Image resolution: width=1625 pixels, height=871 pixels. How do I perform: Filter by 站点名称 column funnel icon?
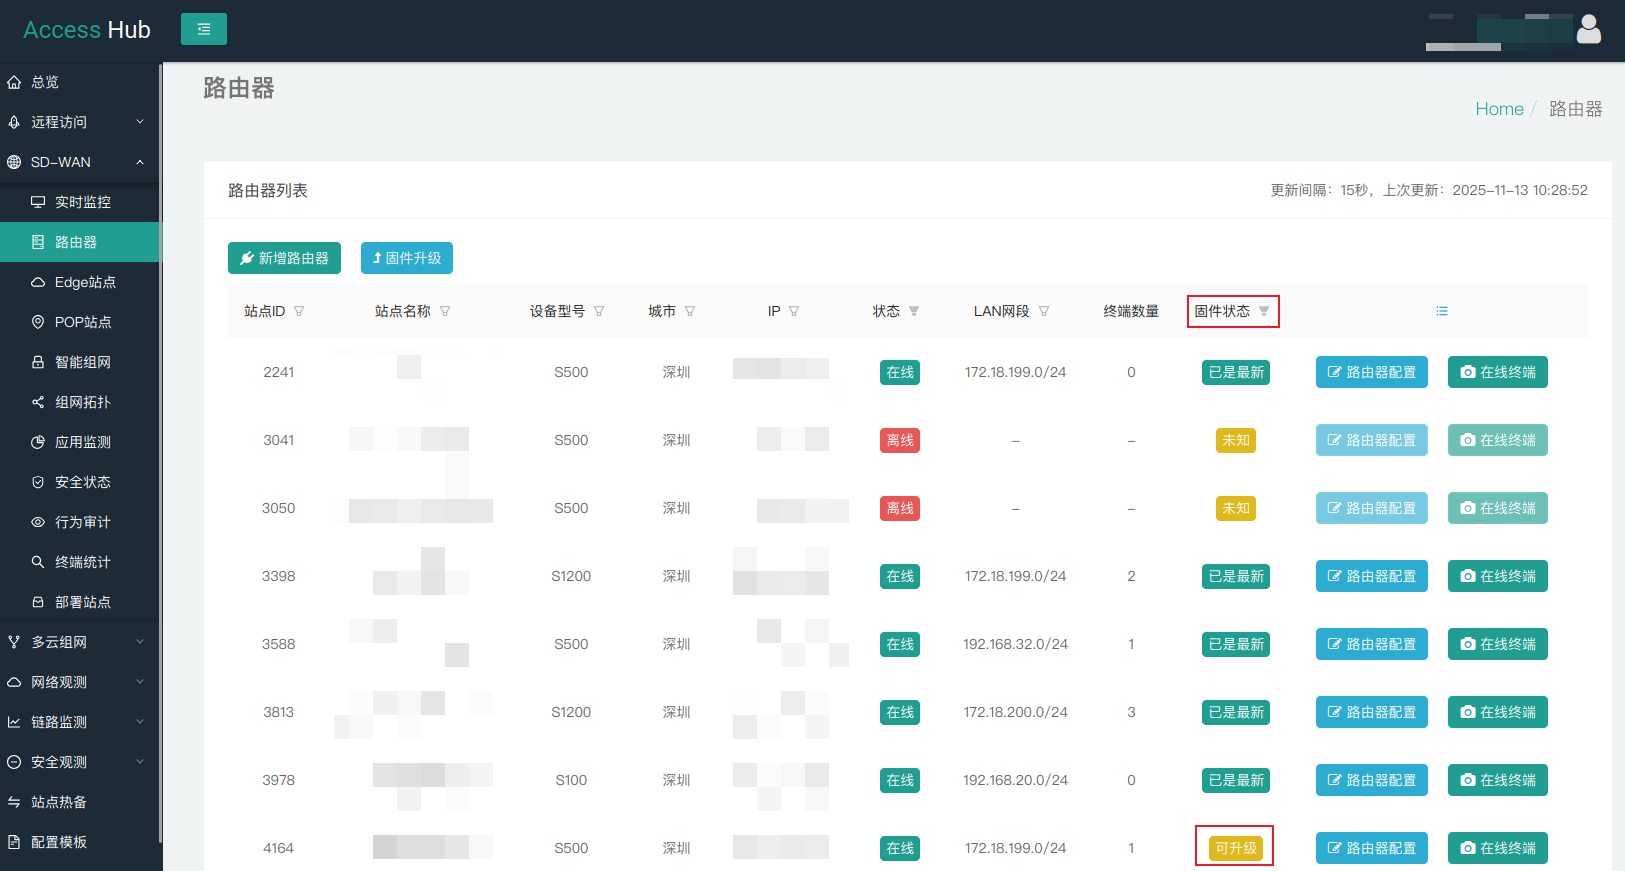445,311
